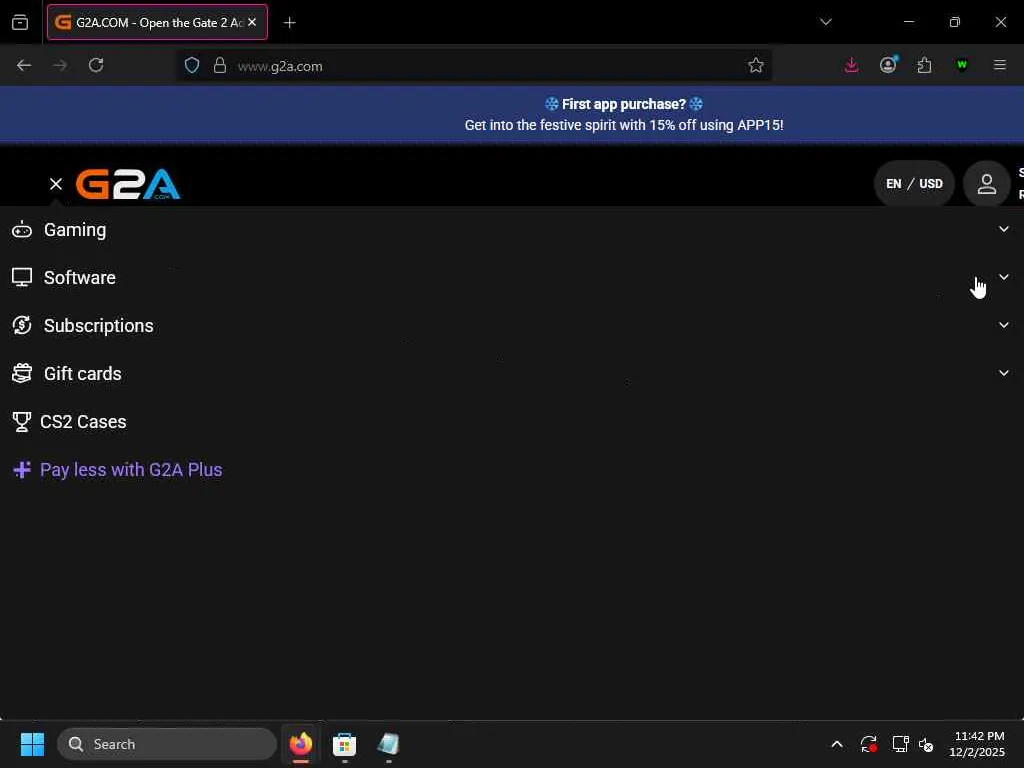Click the Gaming controller icon
The height and width of the screenshot is (768, 1024).
[22, 230]
